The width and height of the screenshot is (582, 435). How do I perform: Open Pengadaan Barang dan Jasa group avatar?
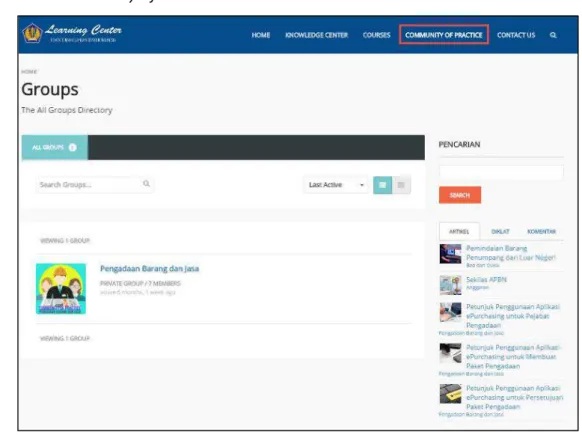click(x=61, y=289)
